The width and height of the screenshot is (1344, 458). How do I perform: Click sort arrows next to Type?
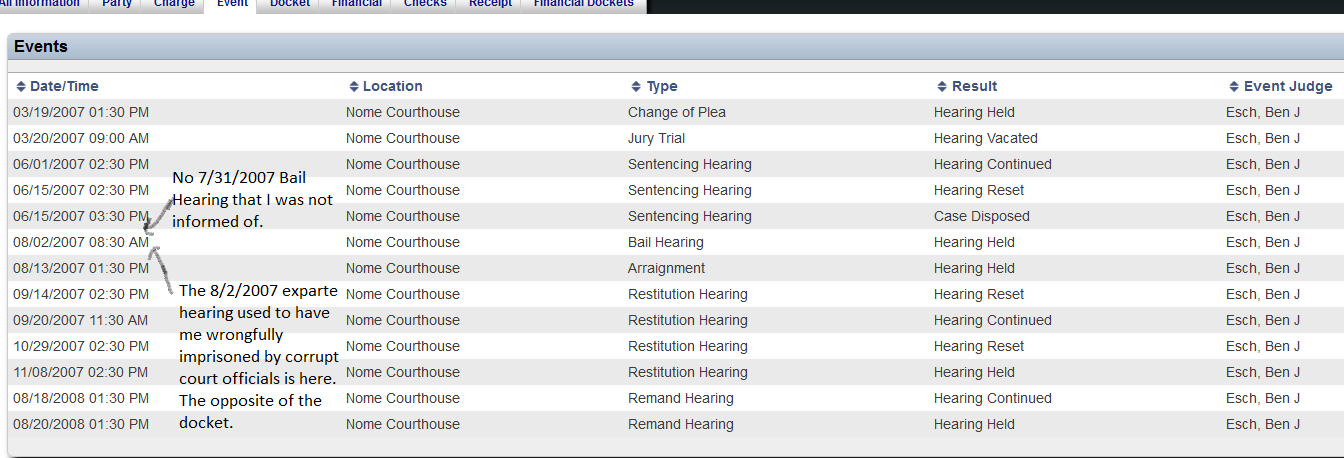click(636, 87)
